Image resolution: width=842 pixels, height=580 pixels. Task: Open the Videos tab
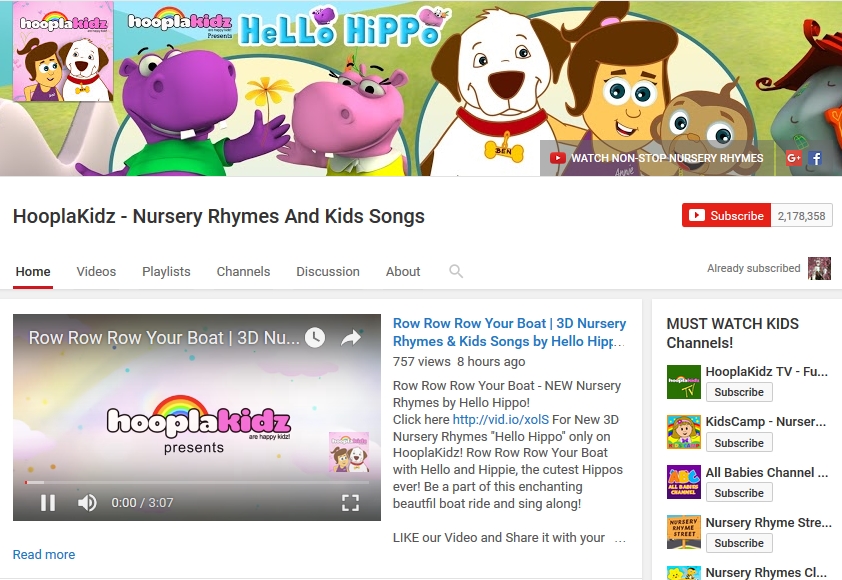[x=96, y=271]
